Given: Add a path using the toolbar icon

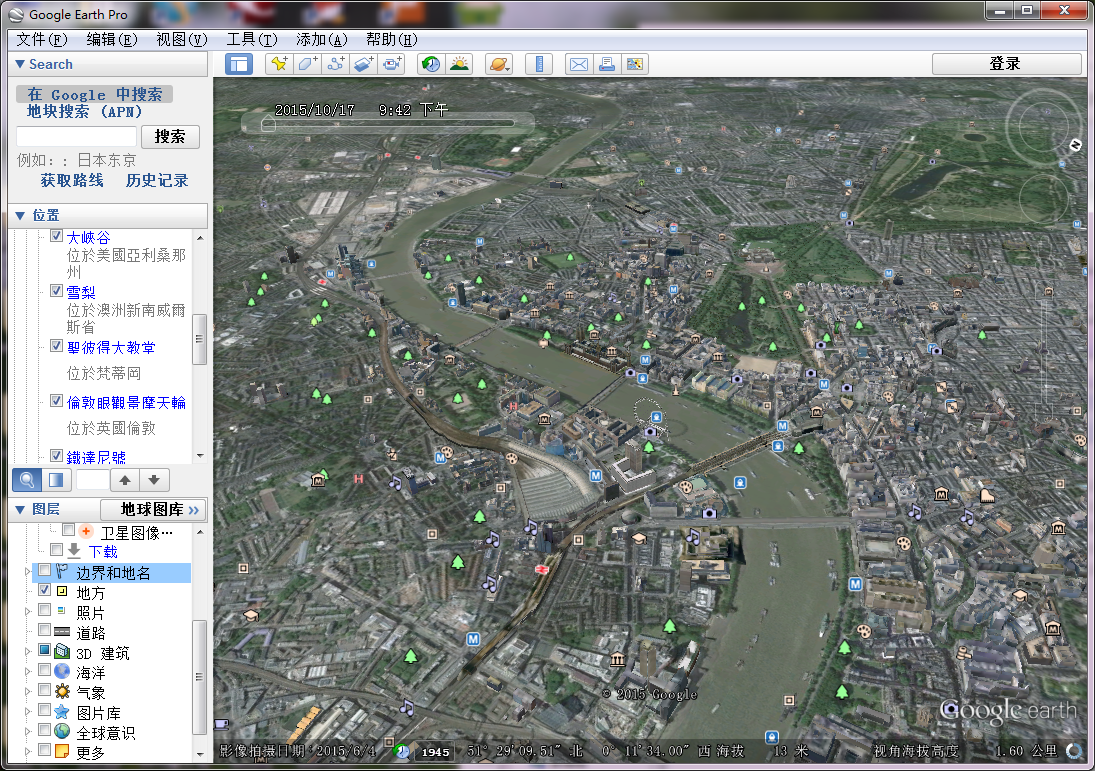Looking at the screenshot, I should (x=336, y=64).
